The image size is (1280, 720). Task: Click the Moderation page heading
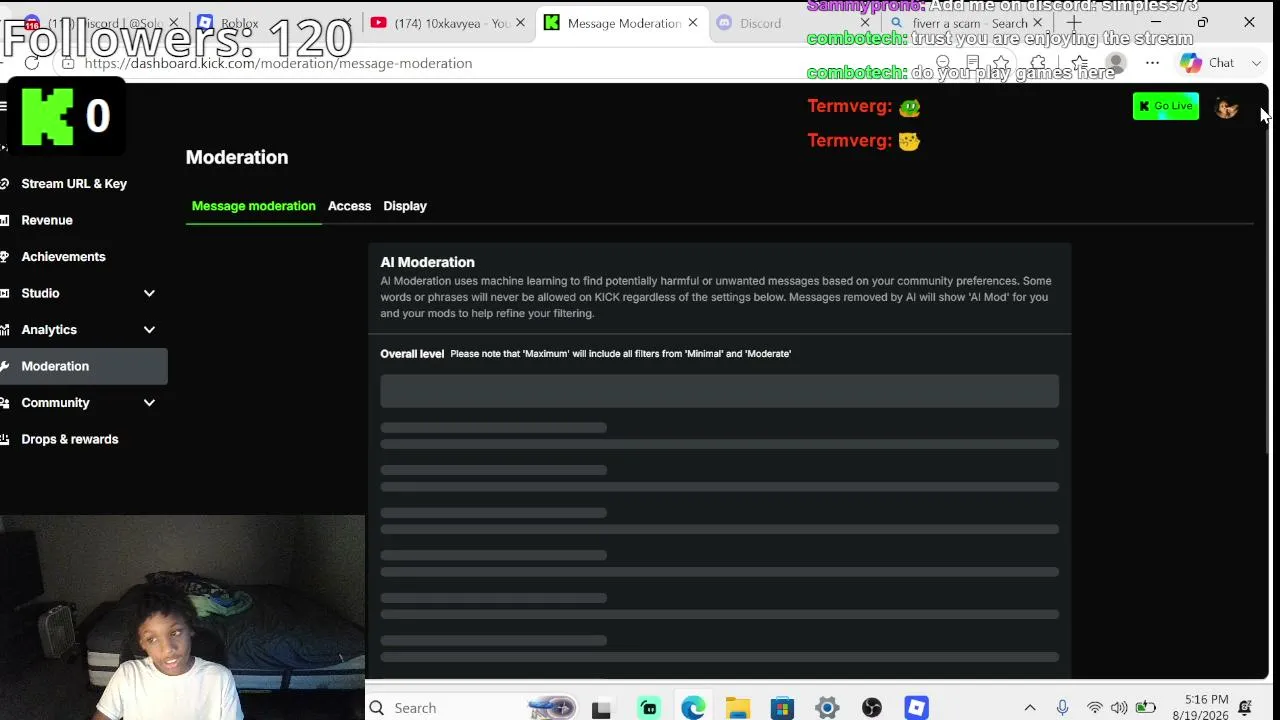[x=237, y=157]
